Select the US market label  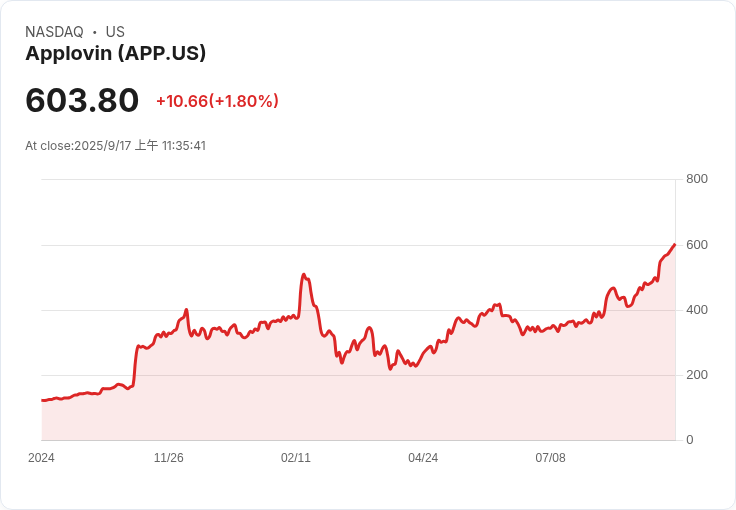[x=115, y=32]
